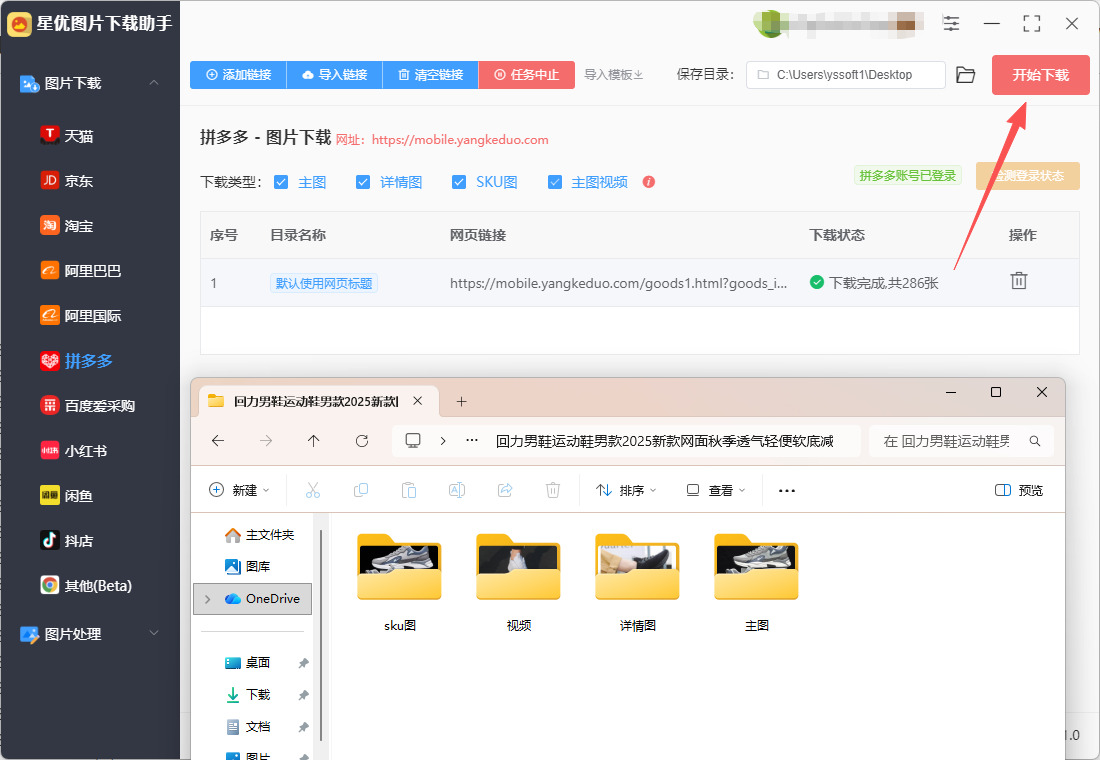Screen dimensions: 1100x760
Task: Open 主文件夹 in navigation pane
Action: pos(260,535)
